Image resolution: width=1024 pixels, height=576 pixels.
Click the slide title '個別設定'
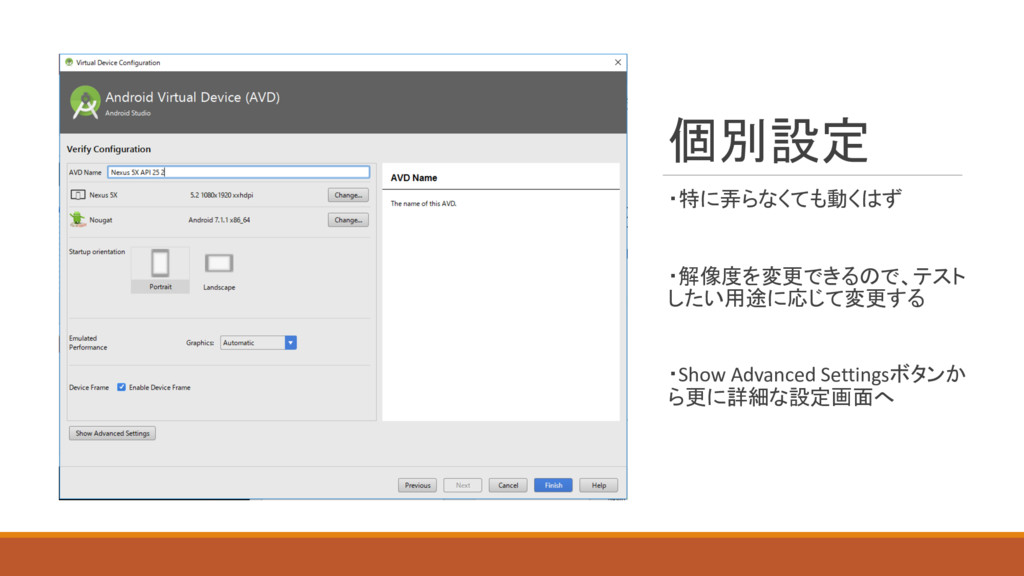pos(769,140)
